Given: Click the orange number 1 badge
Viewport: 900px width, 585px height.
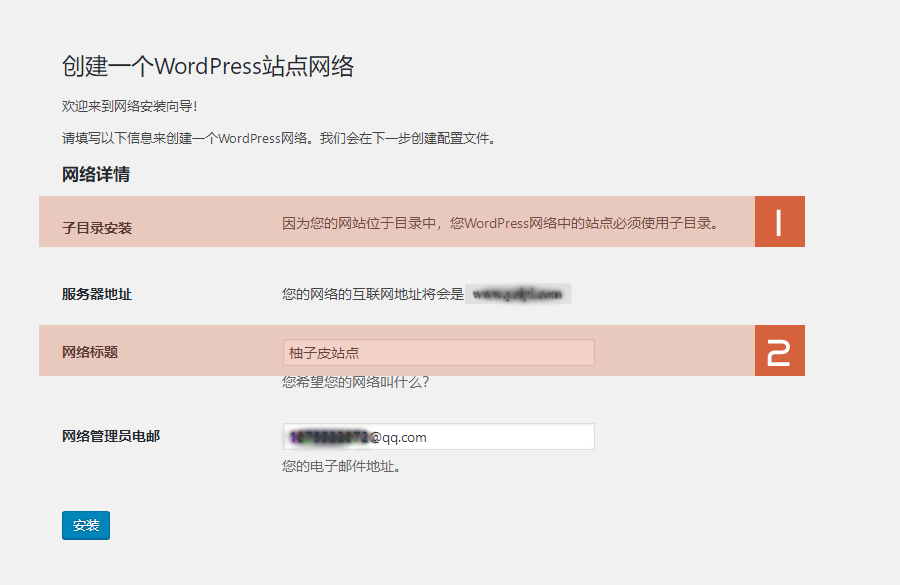Looking at the screenshot, I should coord(779,222).
